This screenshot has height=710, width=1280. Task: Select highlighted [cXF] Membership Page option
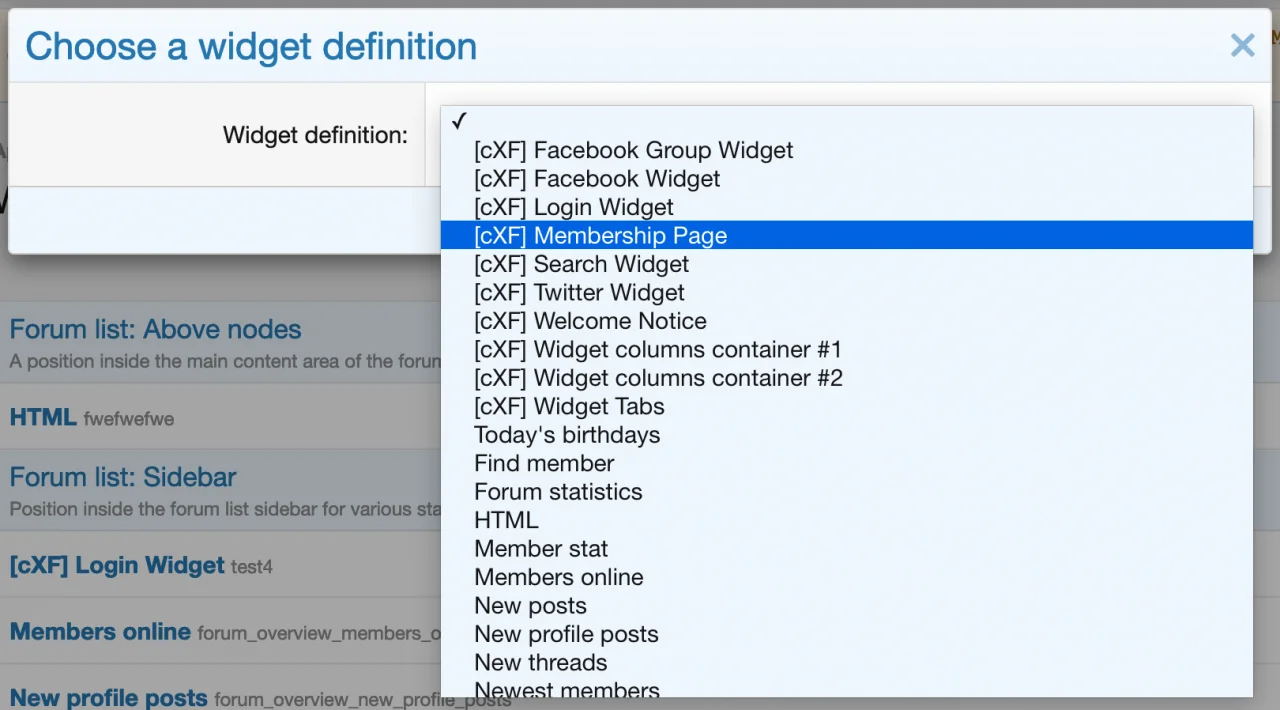tap(600, 236)
